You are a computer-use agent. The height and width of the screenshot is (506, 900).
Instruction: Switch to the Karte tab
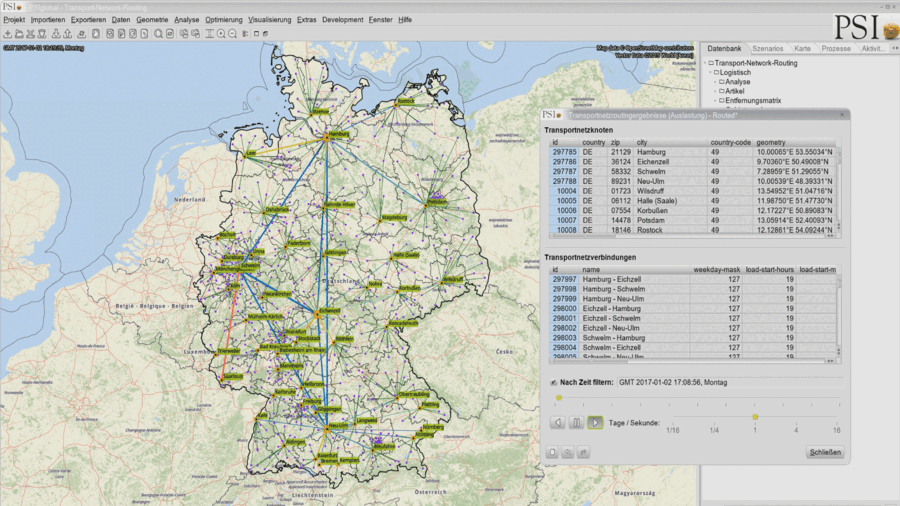coord(802,48)
